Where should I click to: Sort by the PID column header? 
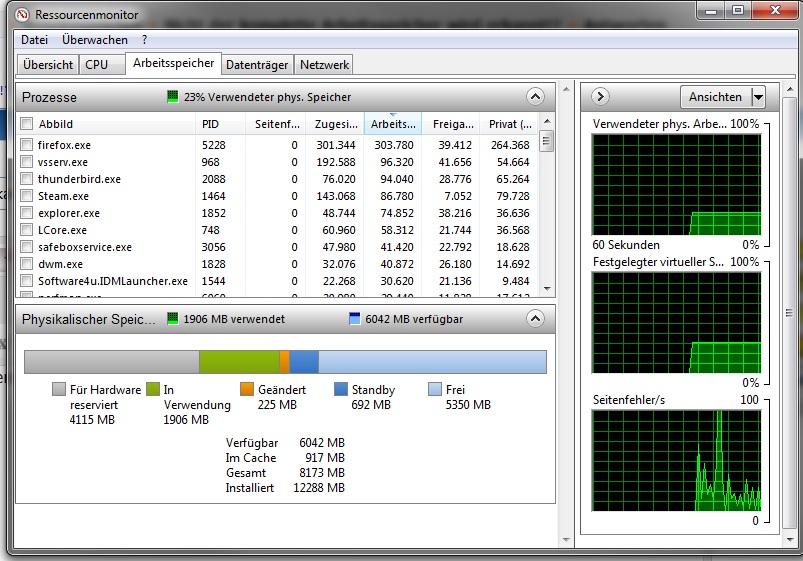coord(220,123)
